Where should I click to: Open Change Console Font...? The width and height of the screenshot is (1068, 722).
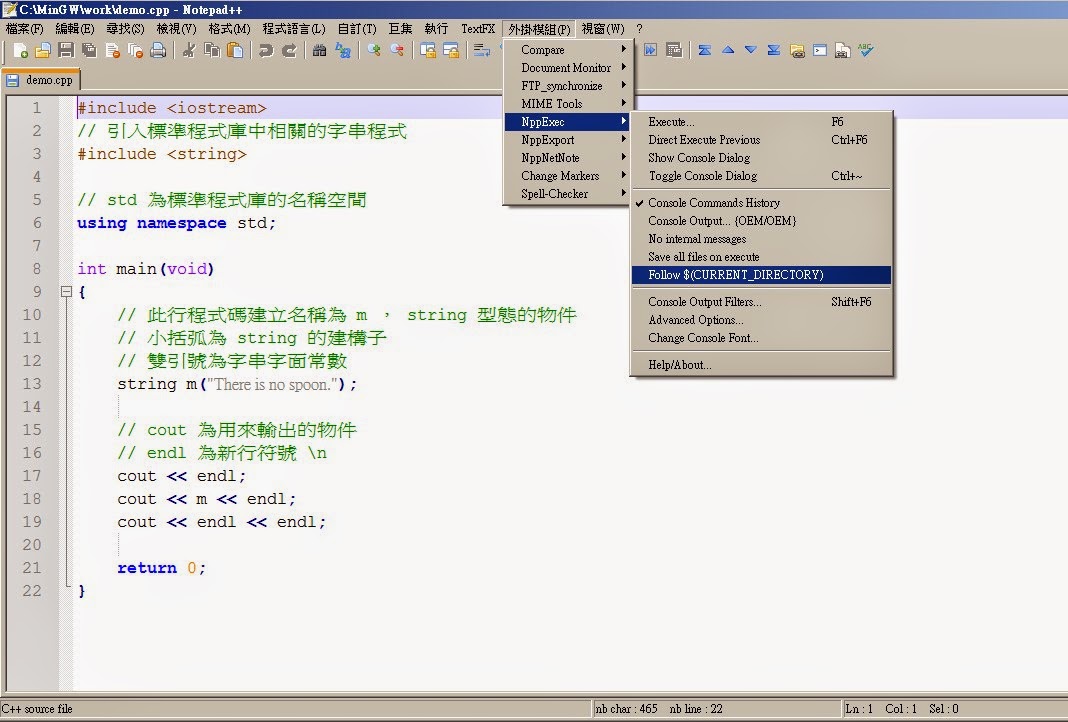(761, 338)
